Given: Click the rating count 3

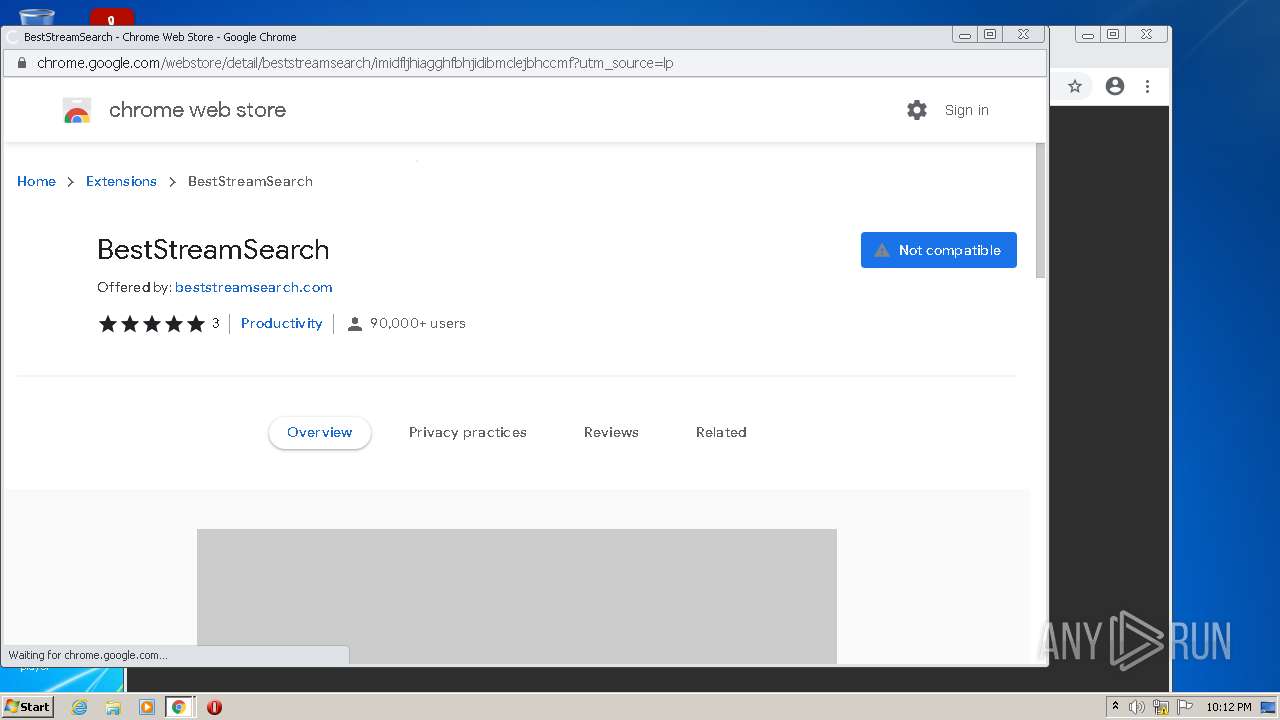Looking at the screenshot, I should (215, 323).
